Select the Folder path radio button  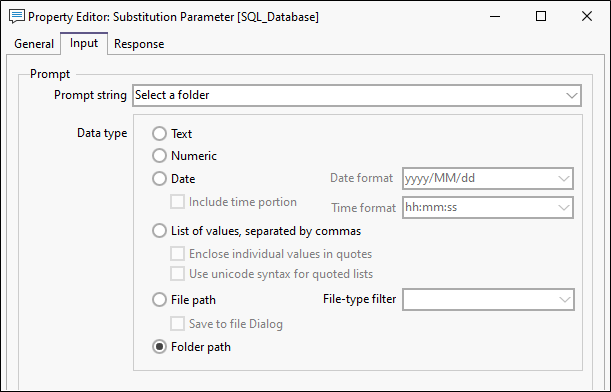coord(159,347)
